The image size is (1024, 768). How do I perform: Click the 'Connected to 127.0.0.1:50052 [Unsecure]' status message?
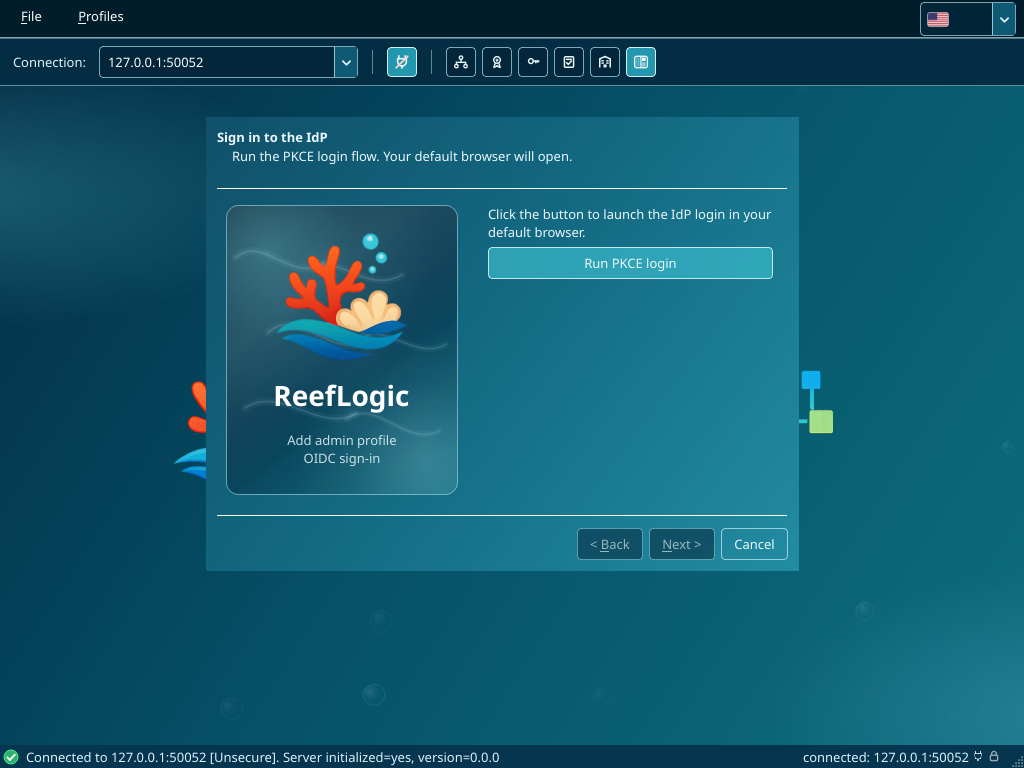[263, 758]
